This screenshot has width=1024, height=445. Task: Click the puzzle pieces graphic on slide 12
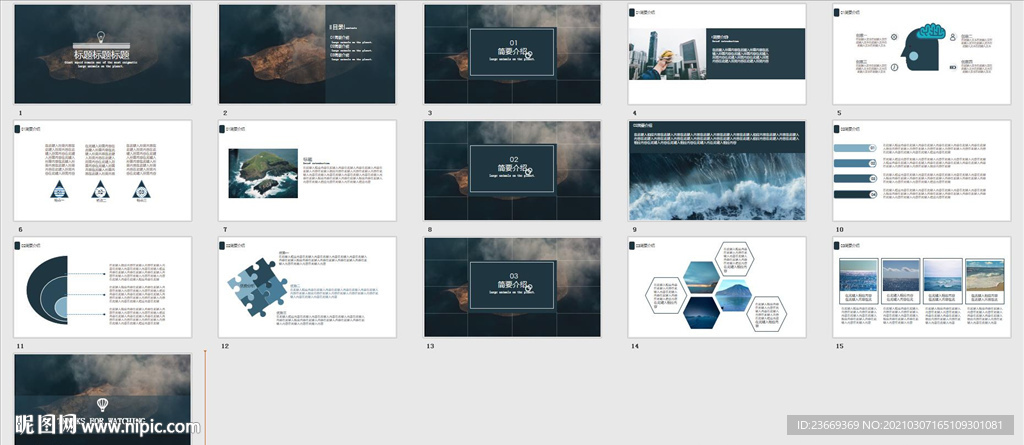tap(257, 287)
